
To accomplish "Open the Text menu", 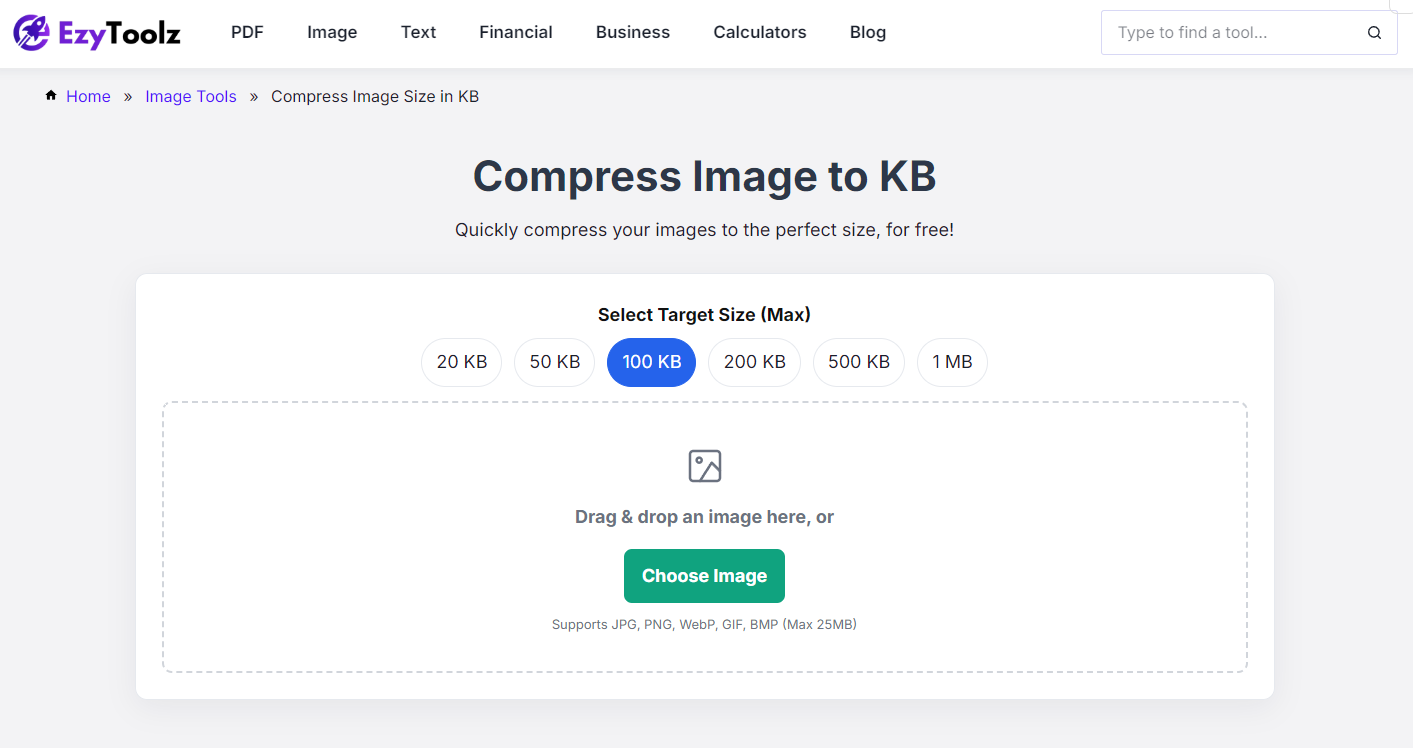I will point(418,32).
